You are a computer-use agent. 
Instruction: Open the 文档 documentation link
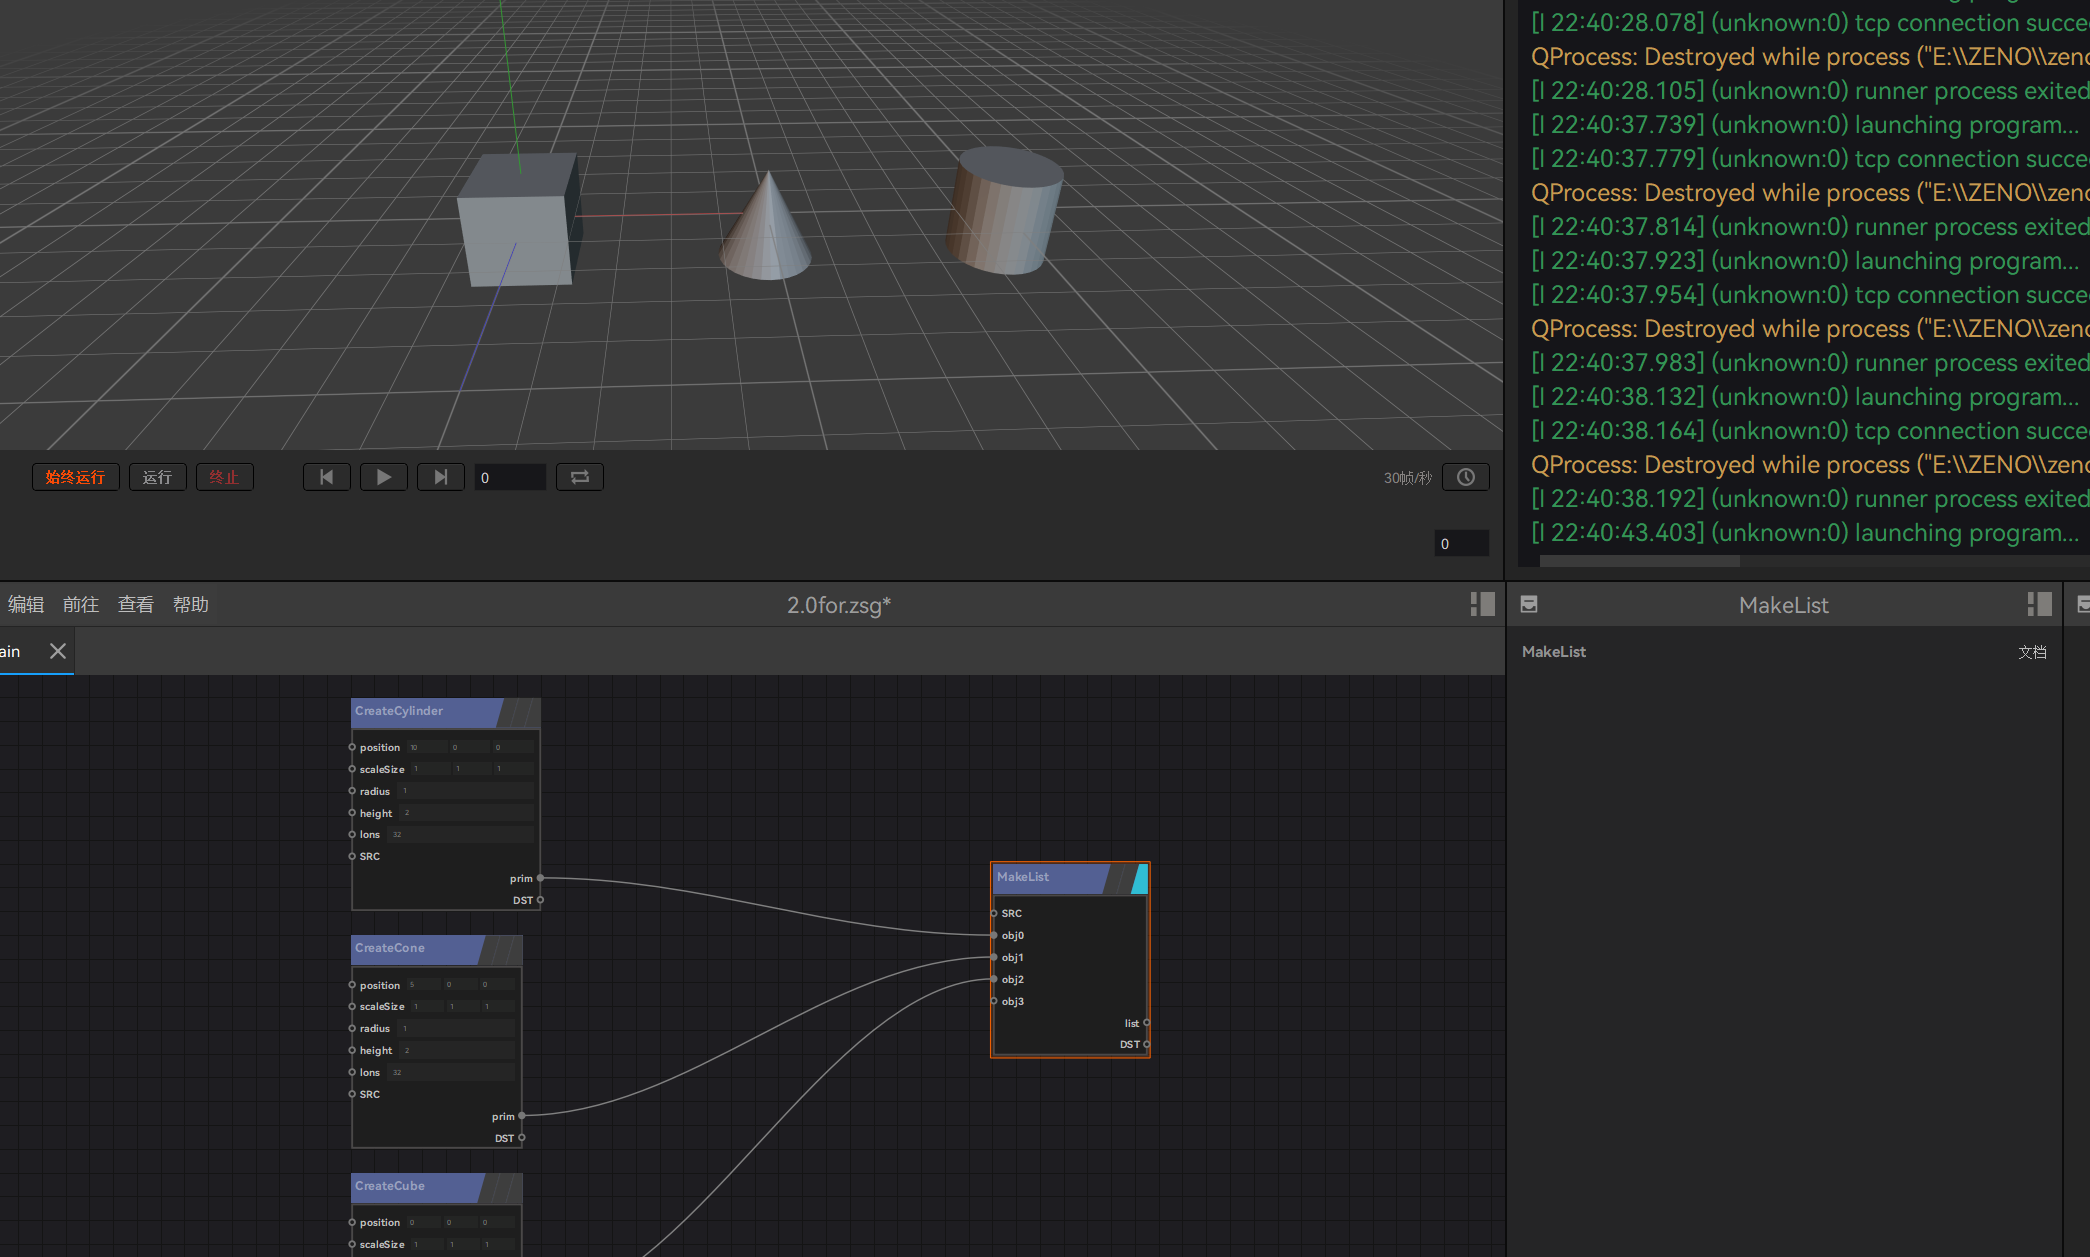2031,652
